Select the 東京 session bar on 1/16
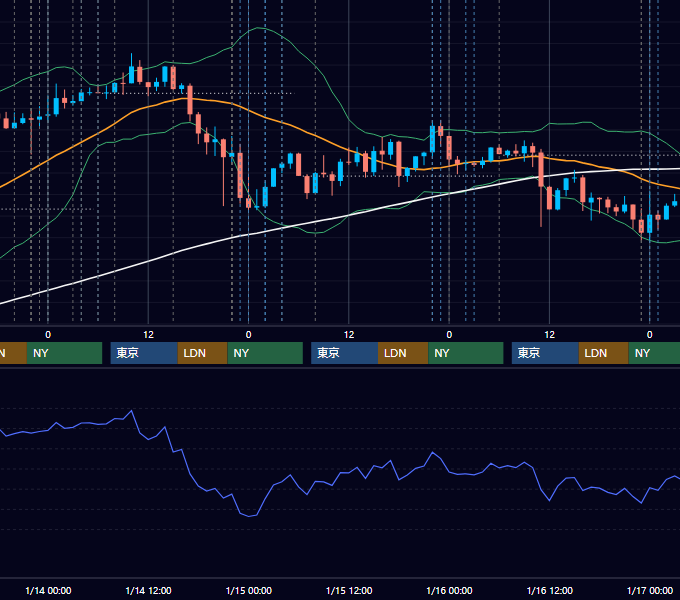This screenshot has height=600, width=680. (545, 353)
